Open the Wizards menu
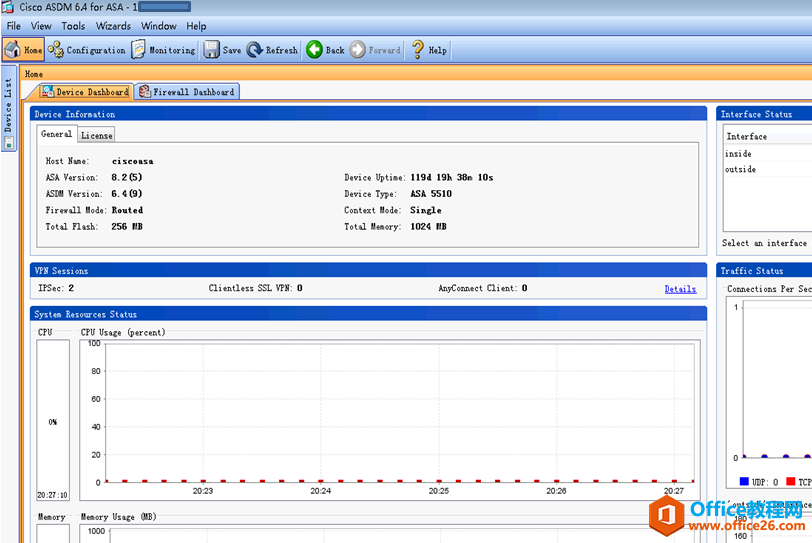812x543 pixels. pyautogui.click(x=113, y=26)
